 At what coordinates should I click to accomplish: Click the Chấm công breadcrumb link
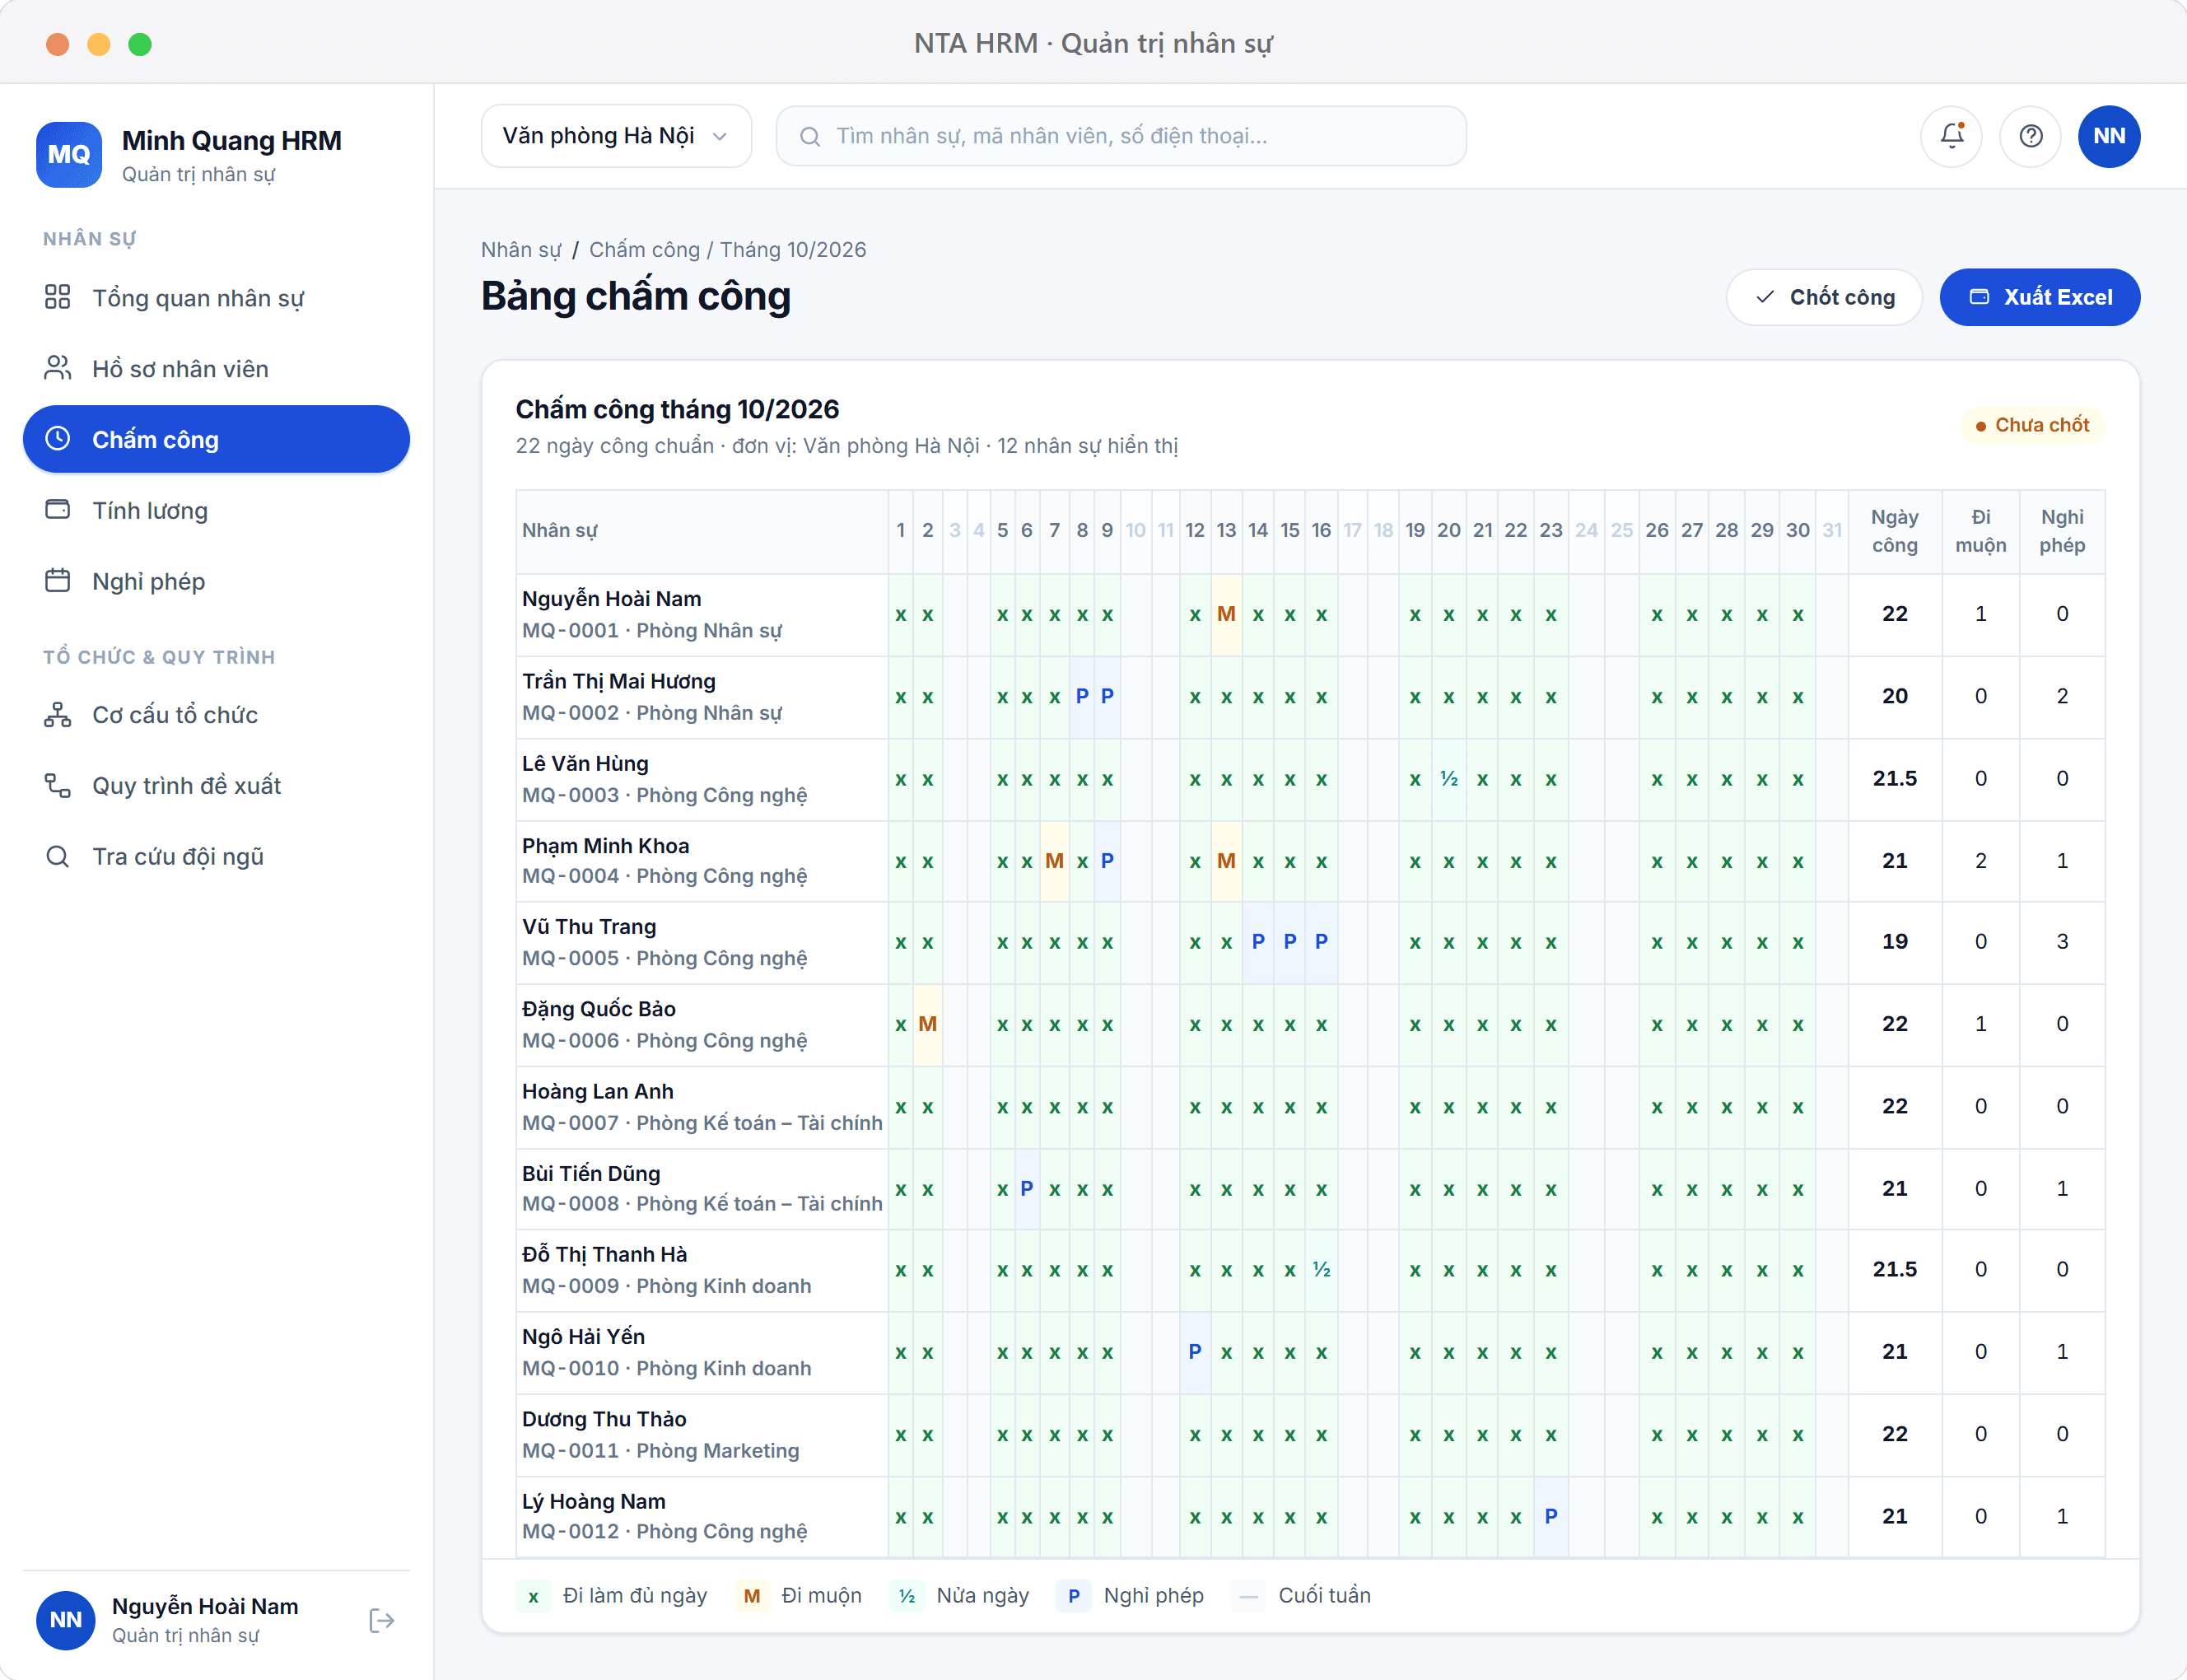(x=644, y=250)
